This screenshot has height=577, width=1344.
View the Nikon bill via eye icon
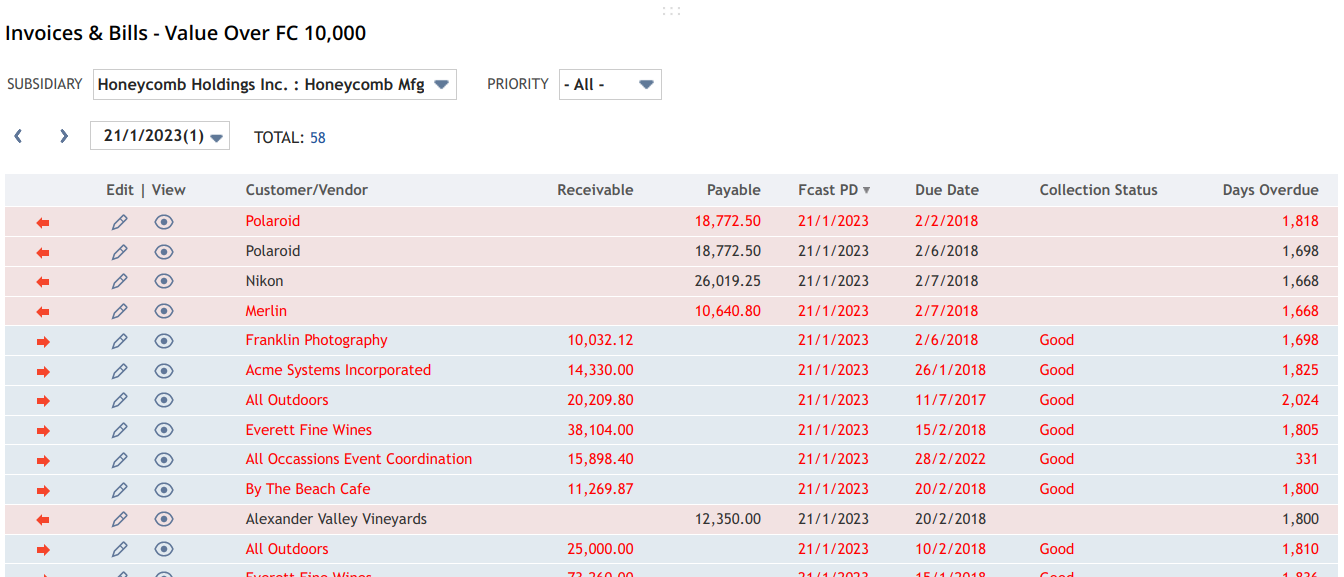click(x=164, y=282)
